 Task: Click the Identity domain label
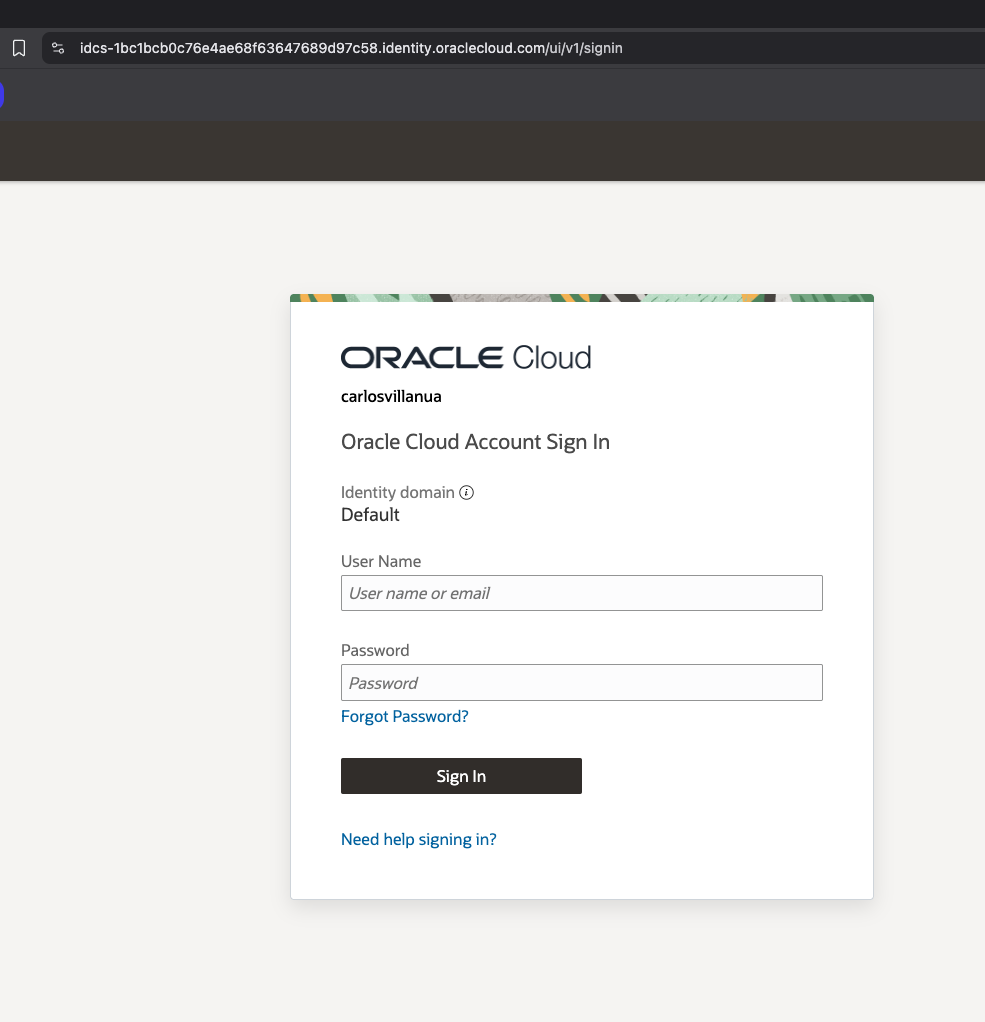pos(398,493)
